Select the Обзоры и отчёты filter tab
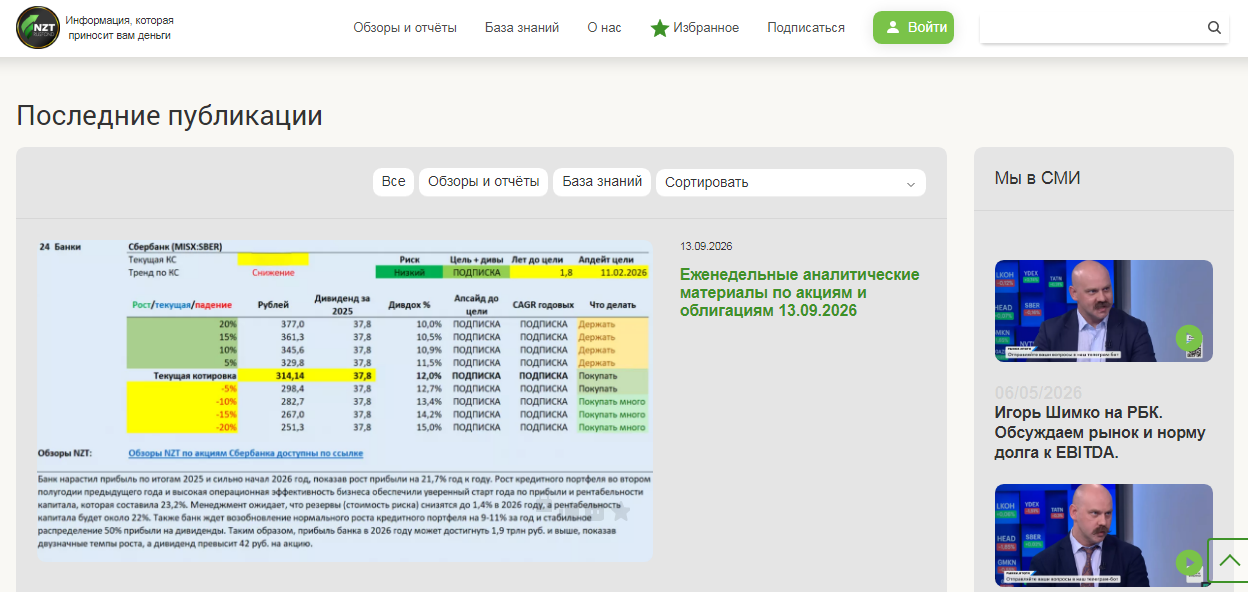This screenshot has width=1248, height=592. click(x=484, y=182)
